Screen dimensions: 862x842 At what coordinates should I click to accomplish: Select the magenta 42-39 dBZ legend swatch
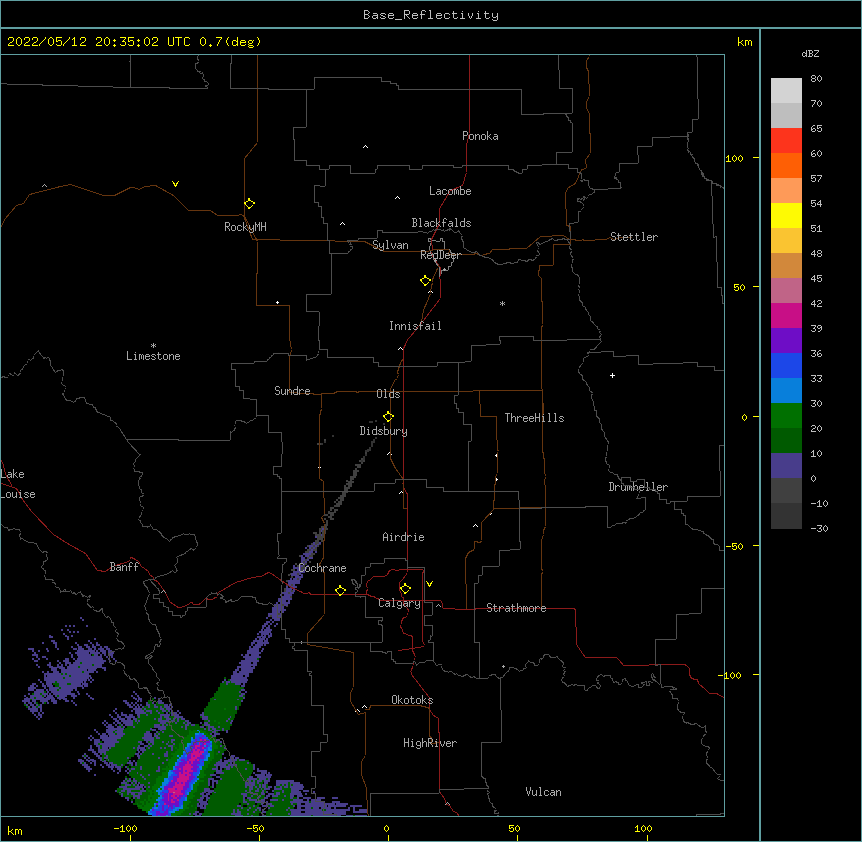[786, 316]
